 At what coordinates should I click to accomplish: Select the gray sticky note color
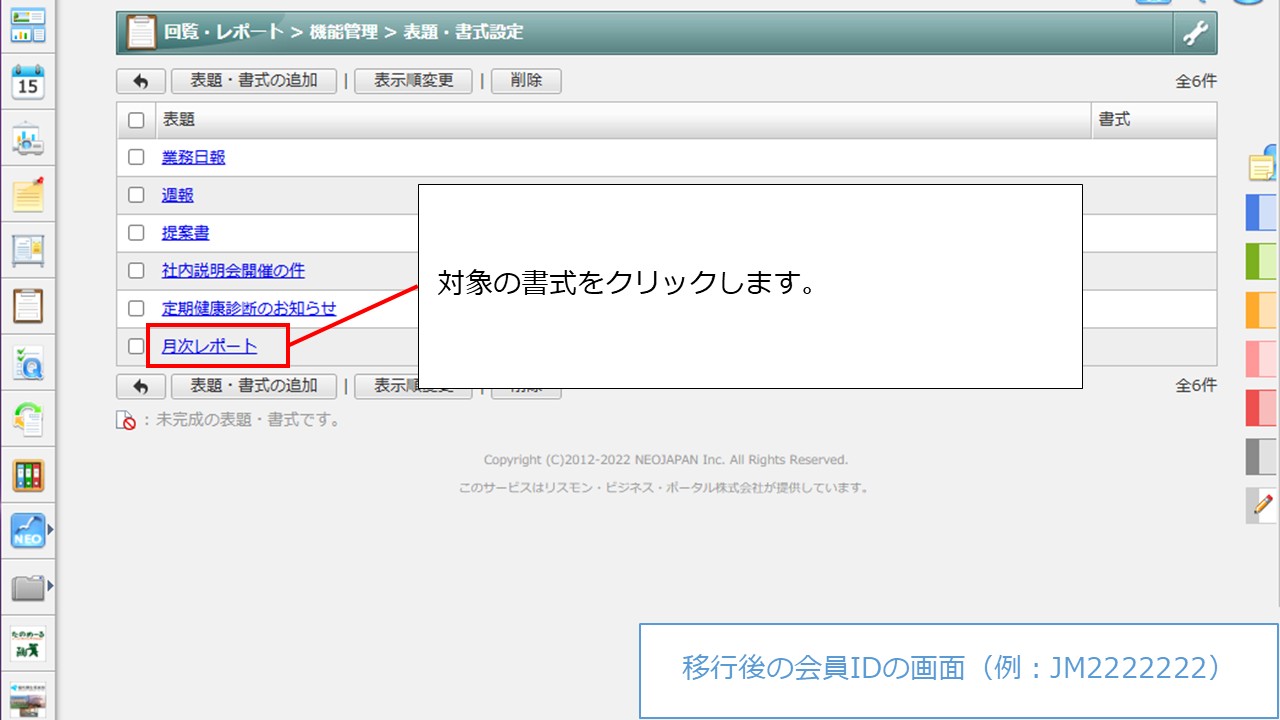(1262, 457)
